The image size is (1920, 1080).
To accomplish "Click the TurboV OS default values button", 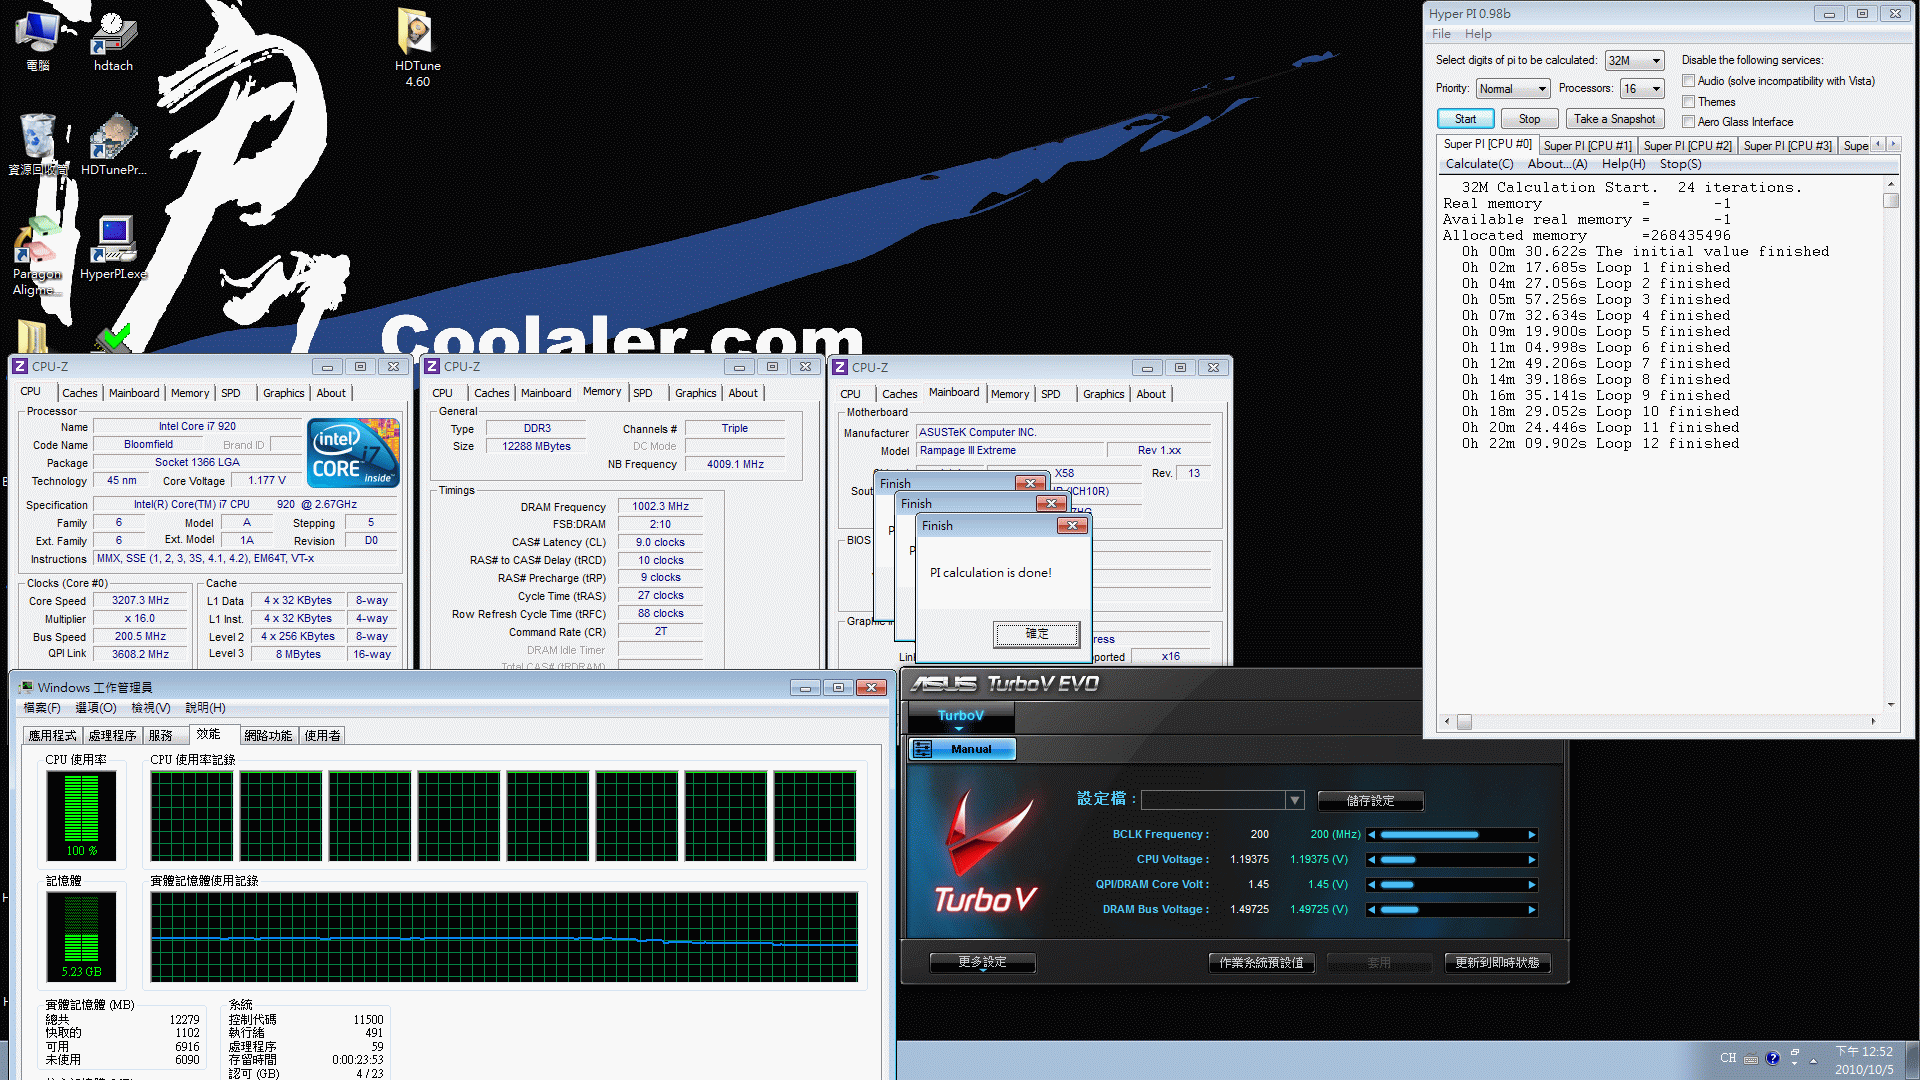I will click(1261, 963).
